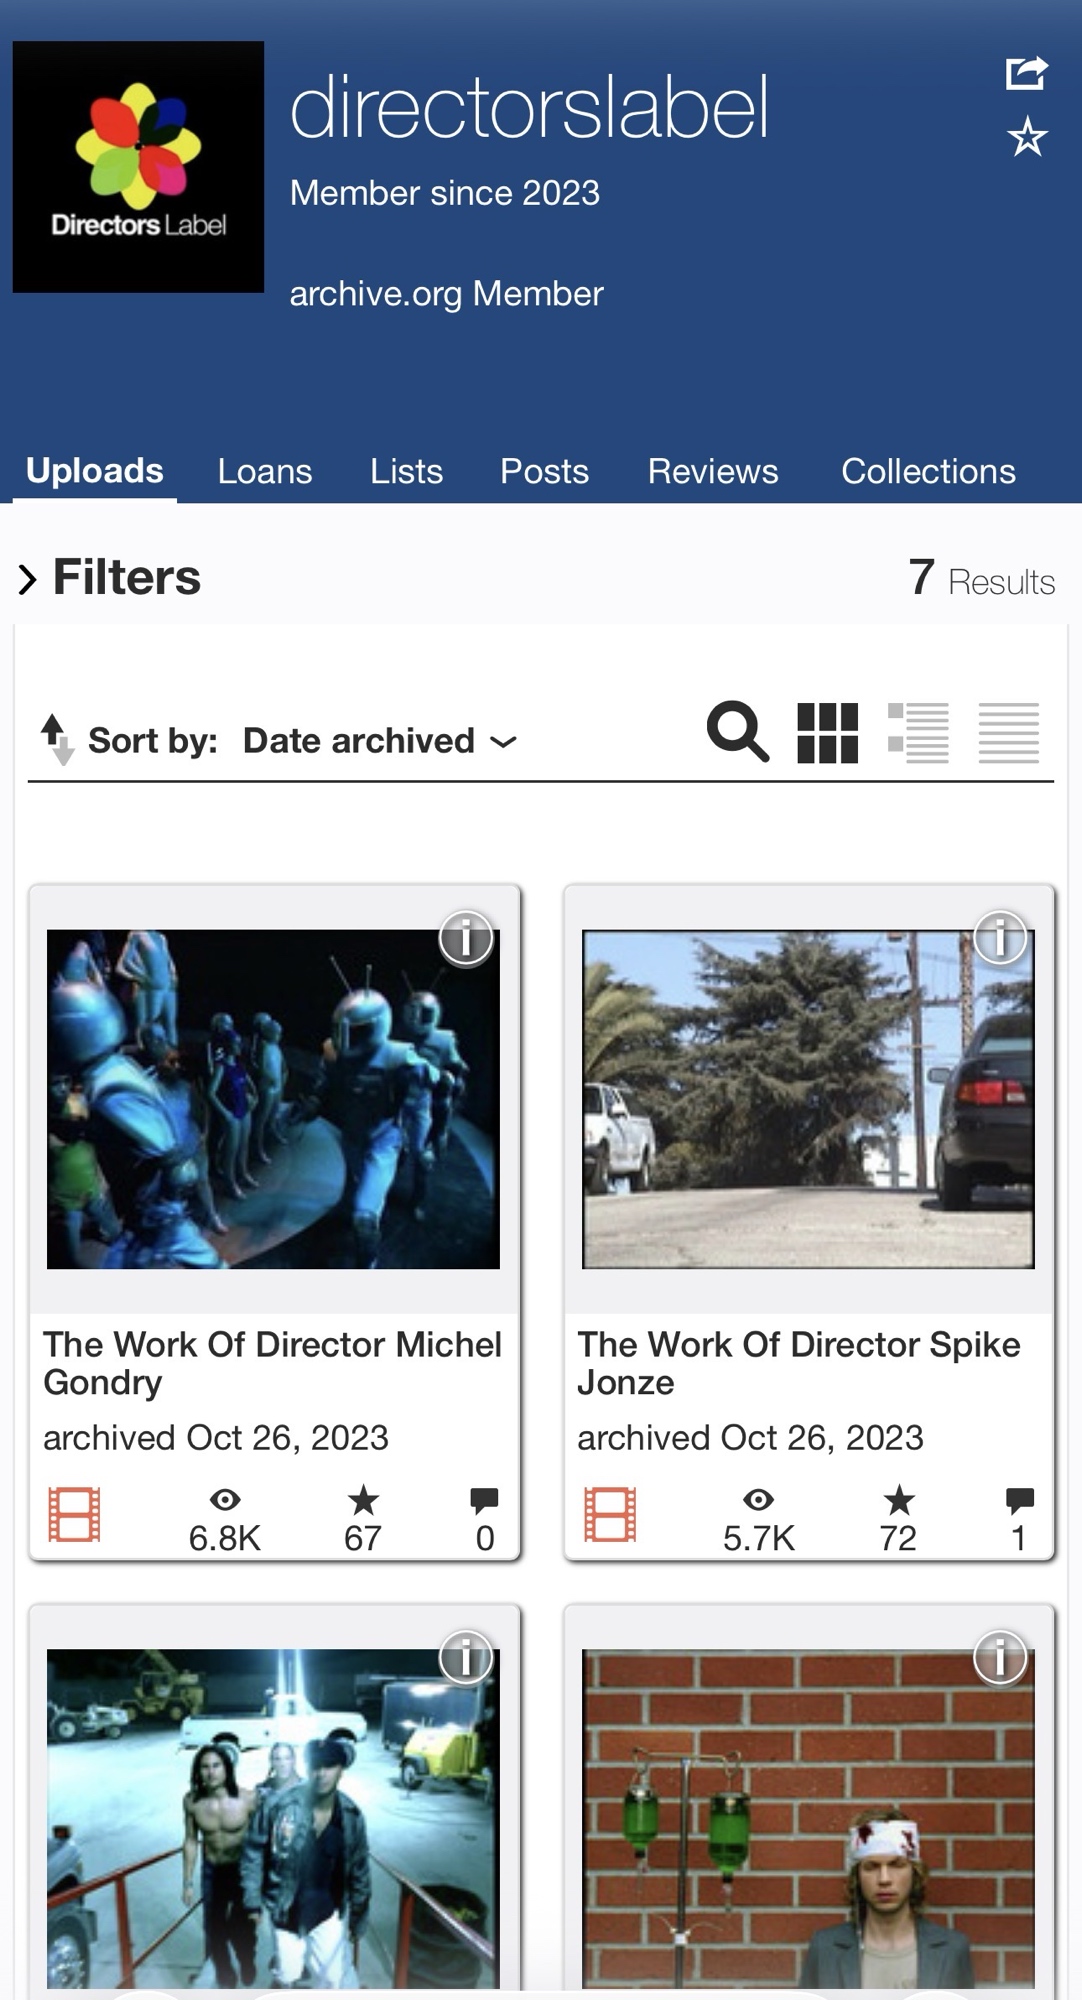Click the Directors Label profile logo
This screenshot has width=1082, height=2000.
coord(138,167)
